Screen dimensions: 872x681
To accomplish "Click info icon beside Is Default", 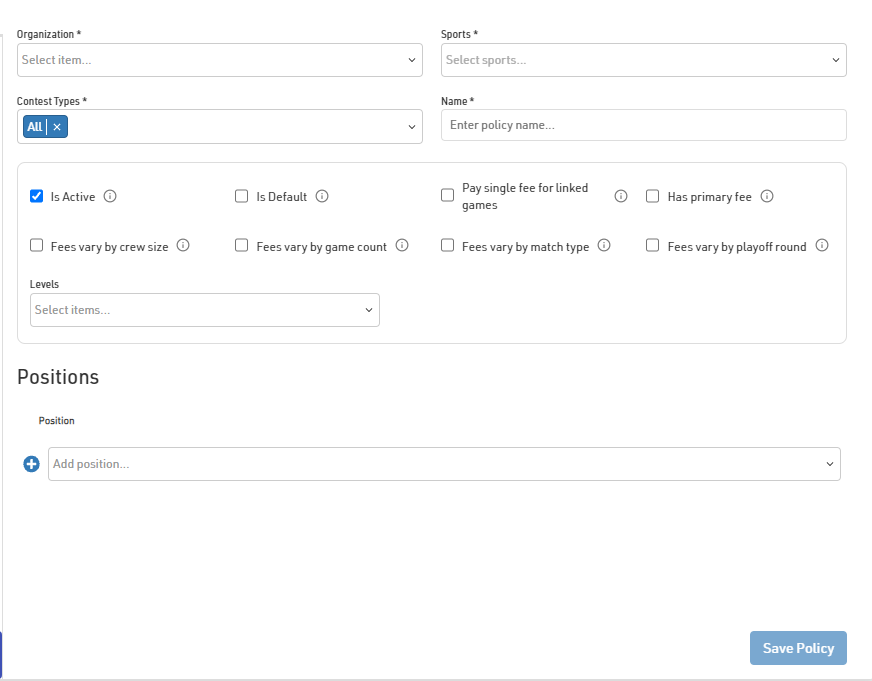I will (x=322, y=196).
